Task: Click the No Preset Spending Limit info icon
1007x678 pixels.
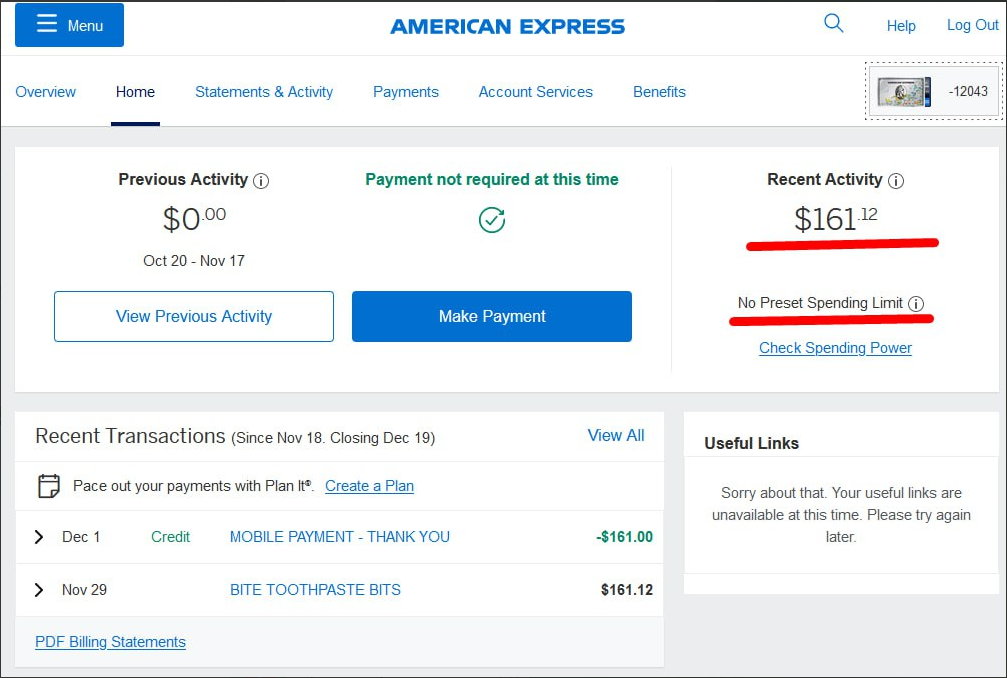Action: [x=916, y=304]
